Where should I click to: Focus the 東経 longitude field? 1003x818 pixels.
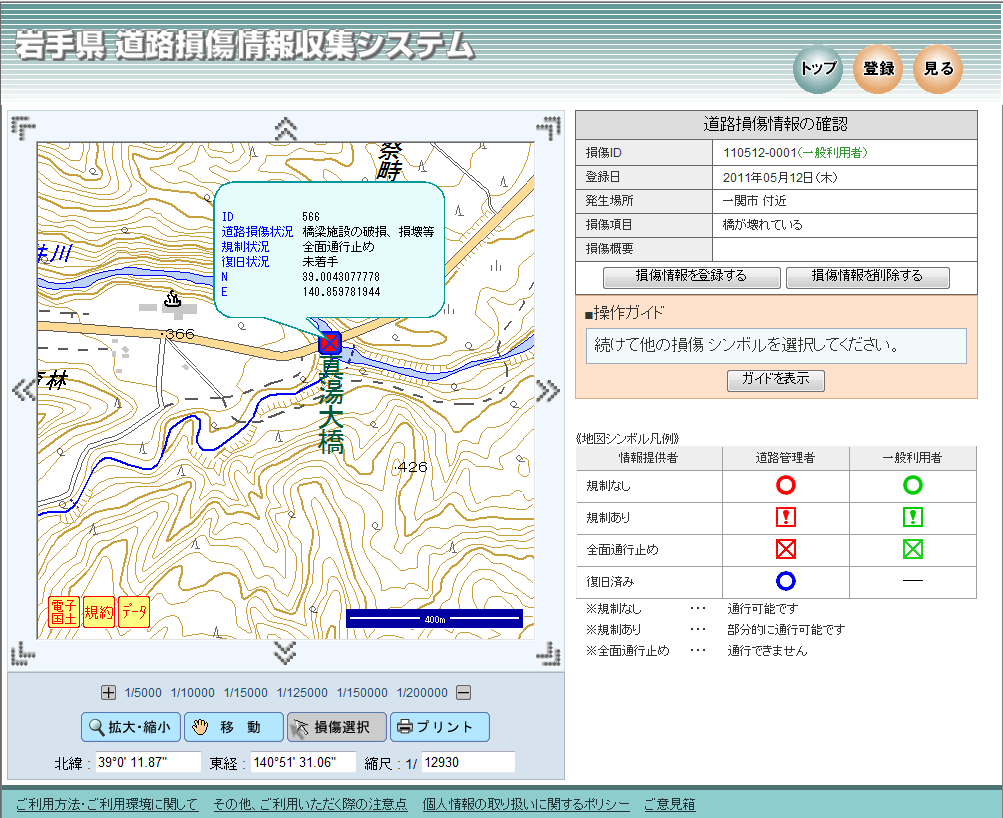click(x=303, y=762)
